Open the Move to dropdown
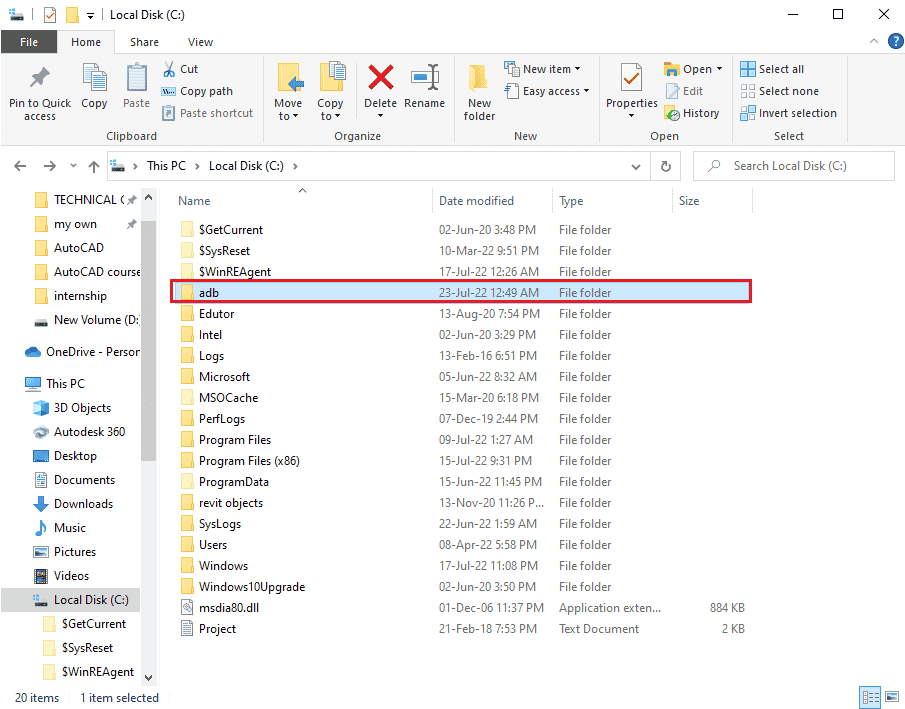This screenshot has width=905, height=709. point(287,110)
